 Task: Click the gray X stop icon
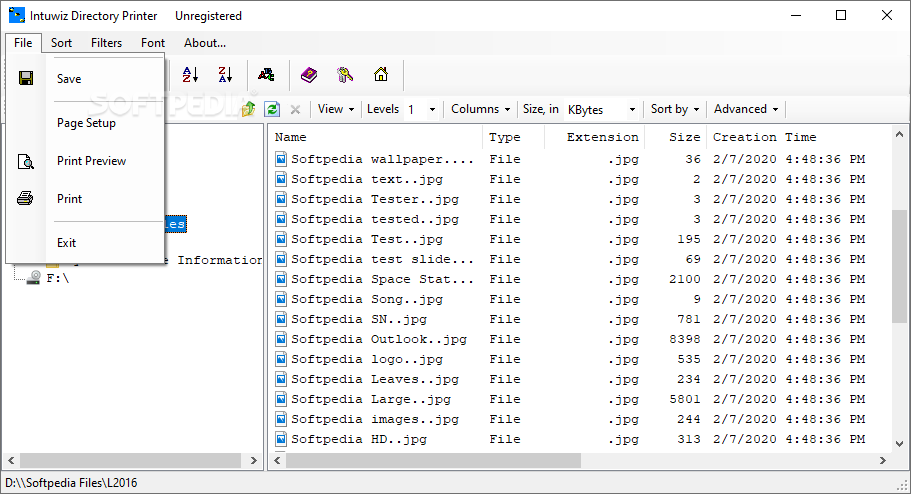tap(295, 109)
